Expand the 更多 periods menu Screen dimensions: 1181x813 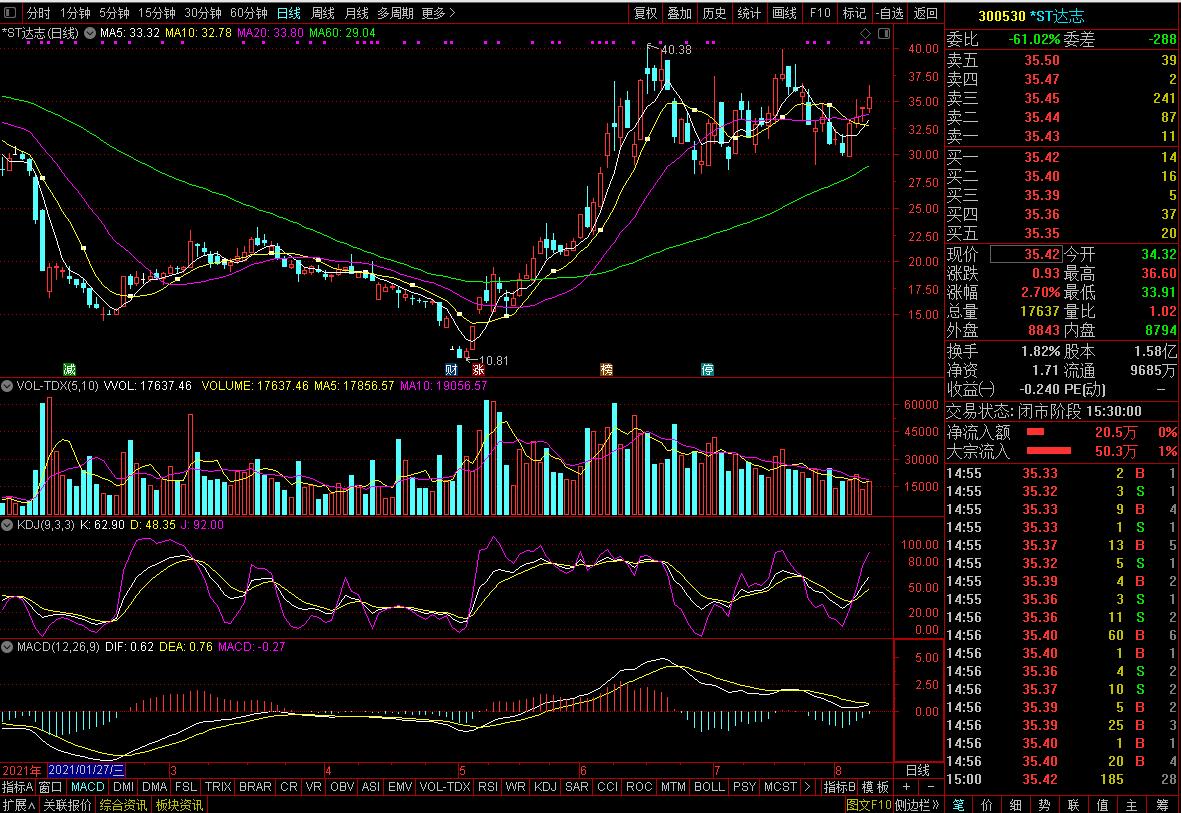(438, 13)
